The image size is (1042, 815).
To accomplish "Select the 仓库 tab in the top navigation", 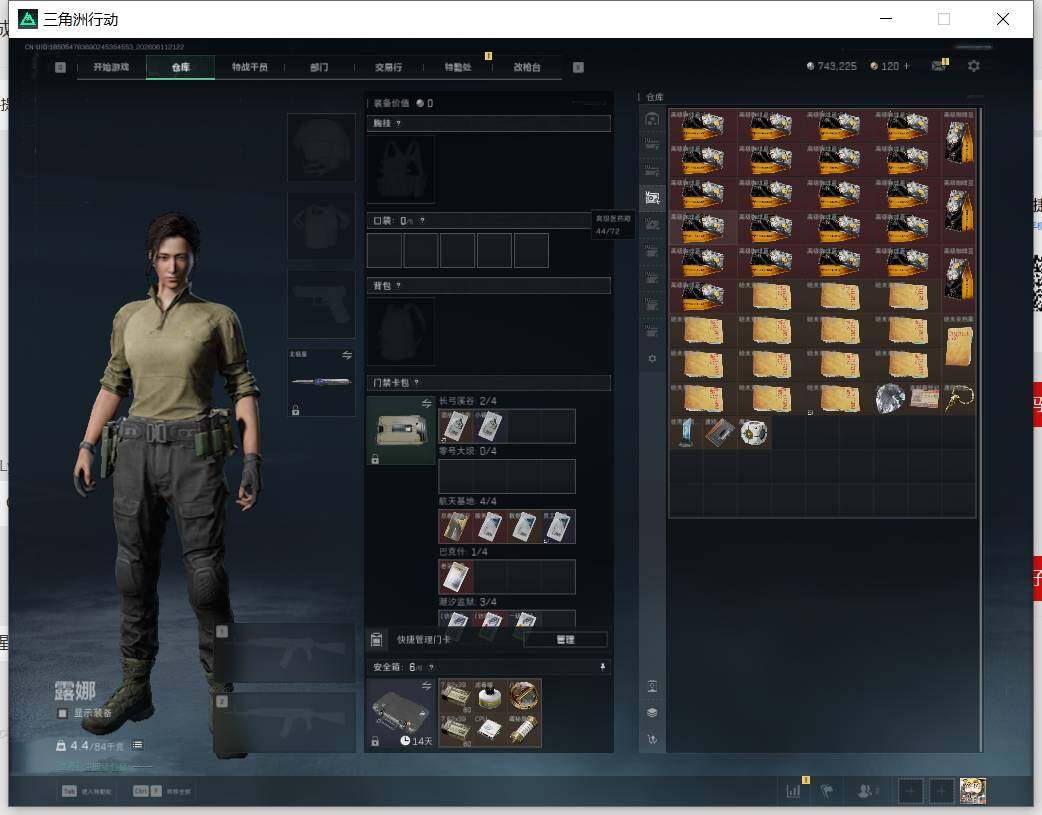I will 181,67.
